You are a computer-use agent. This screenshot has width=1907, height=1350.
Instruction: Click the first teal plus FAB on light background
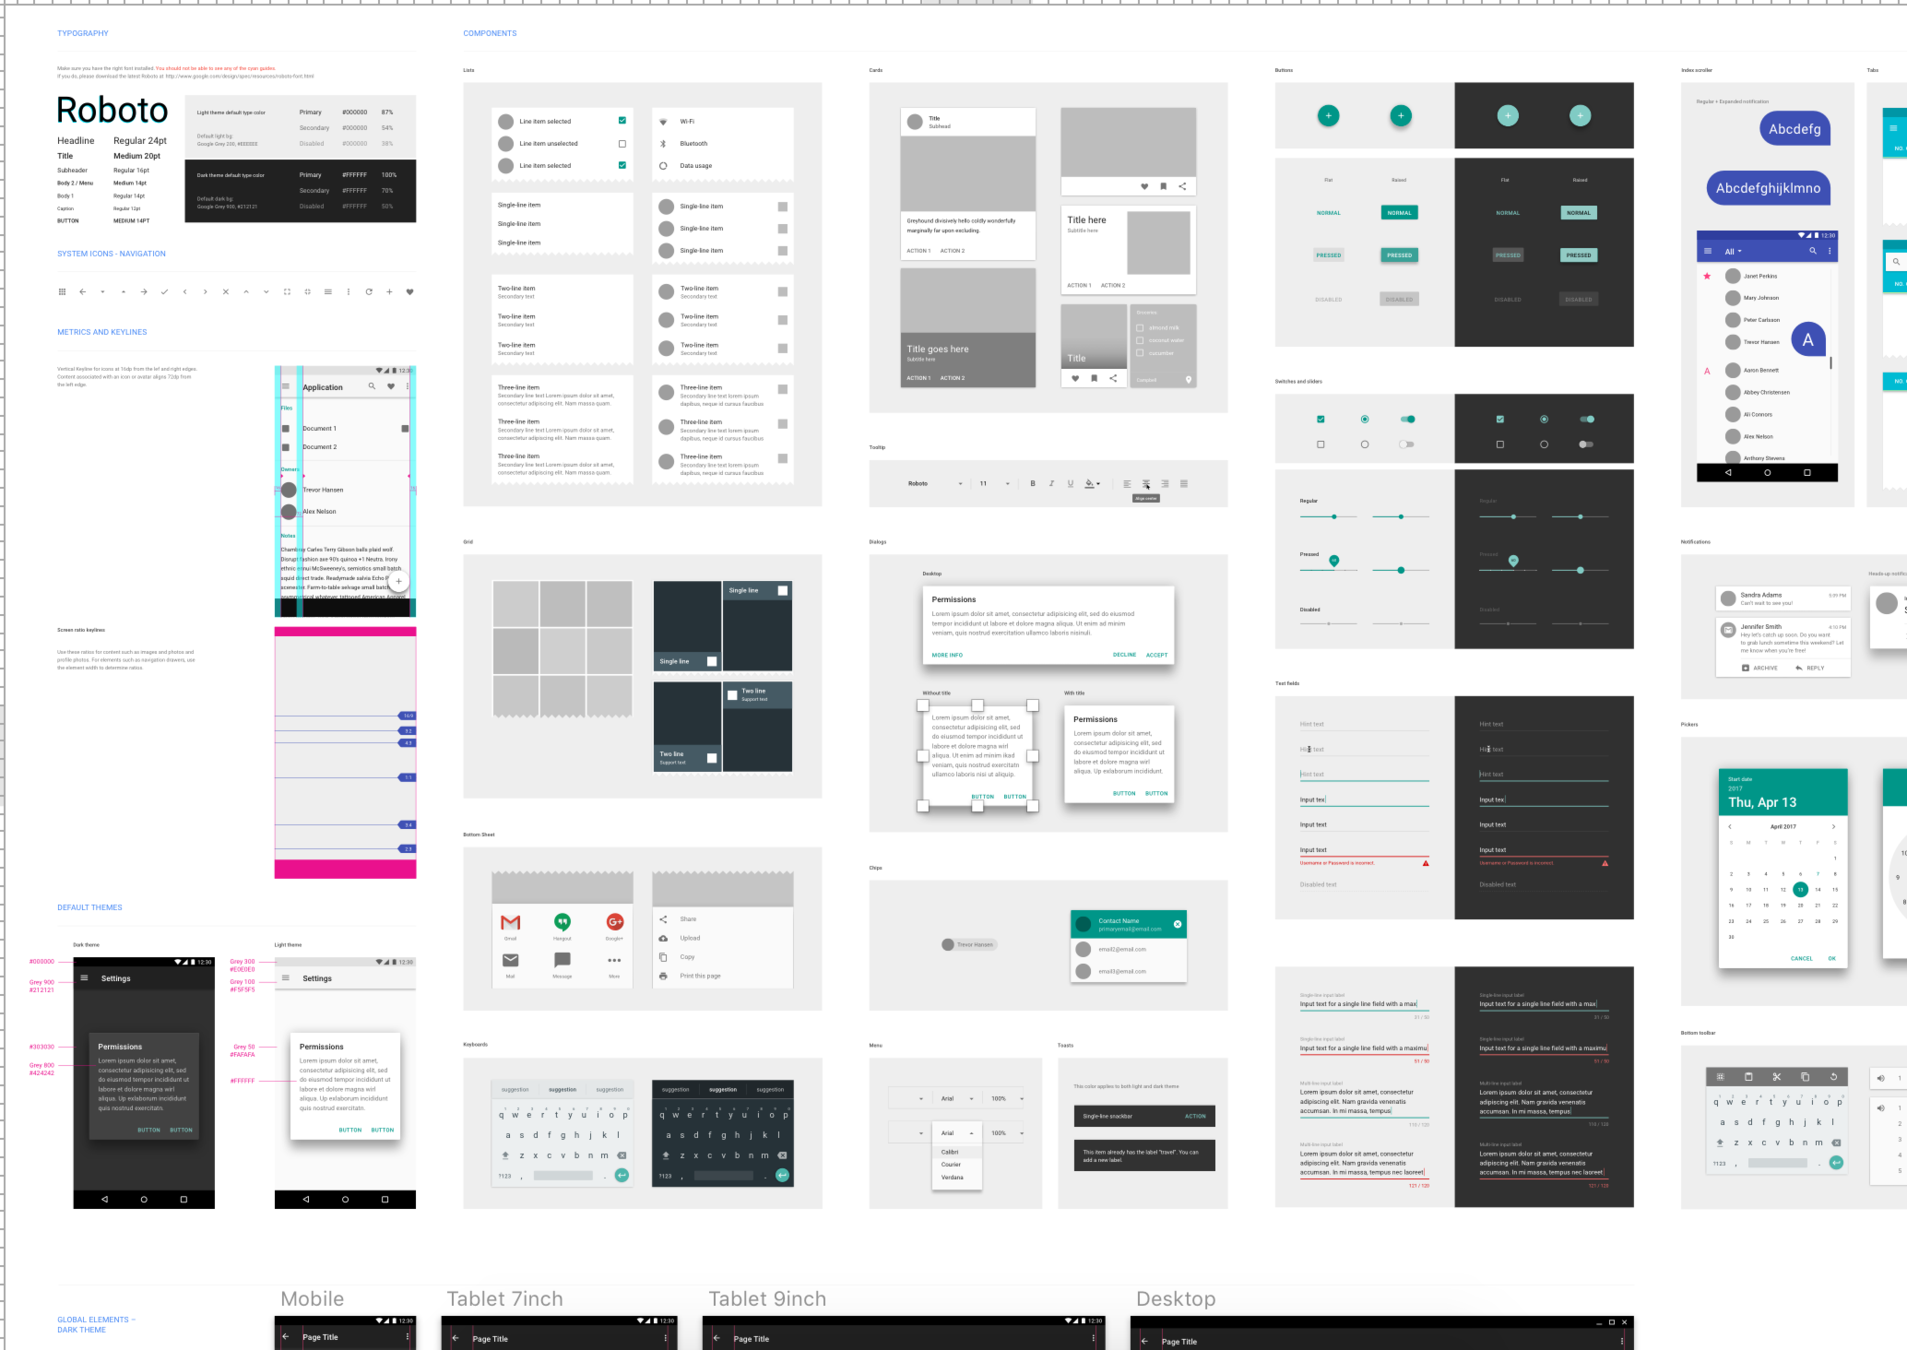pos(1328,116)
